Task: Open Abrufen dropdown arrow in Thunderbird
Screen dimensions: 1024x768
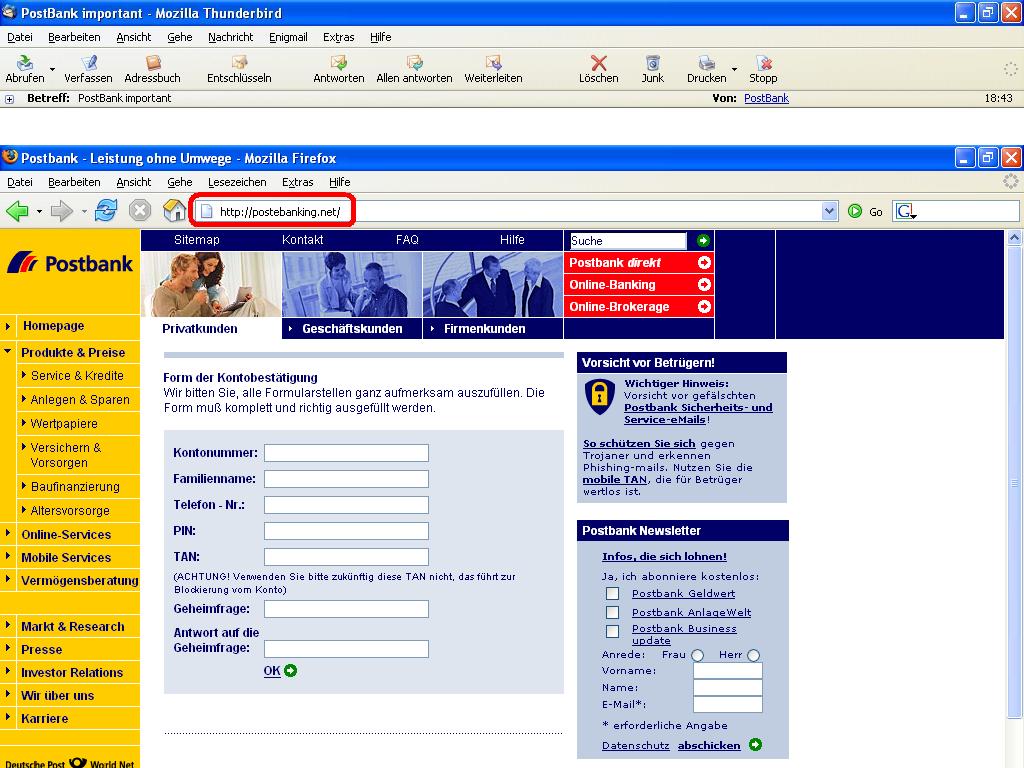Action: (x=52, y=69)
